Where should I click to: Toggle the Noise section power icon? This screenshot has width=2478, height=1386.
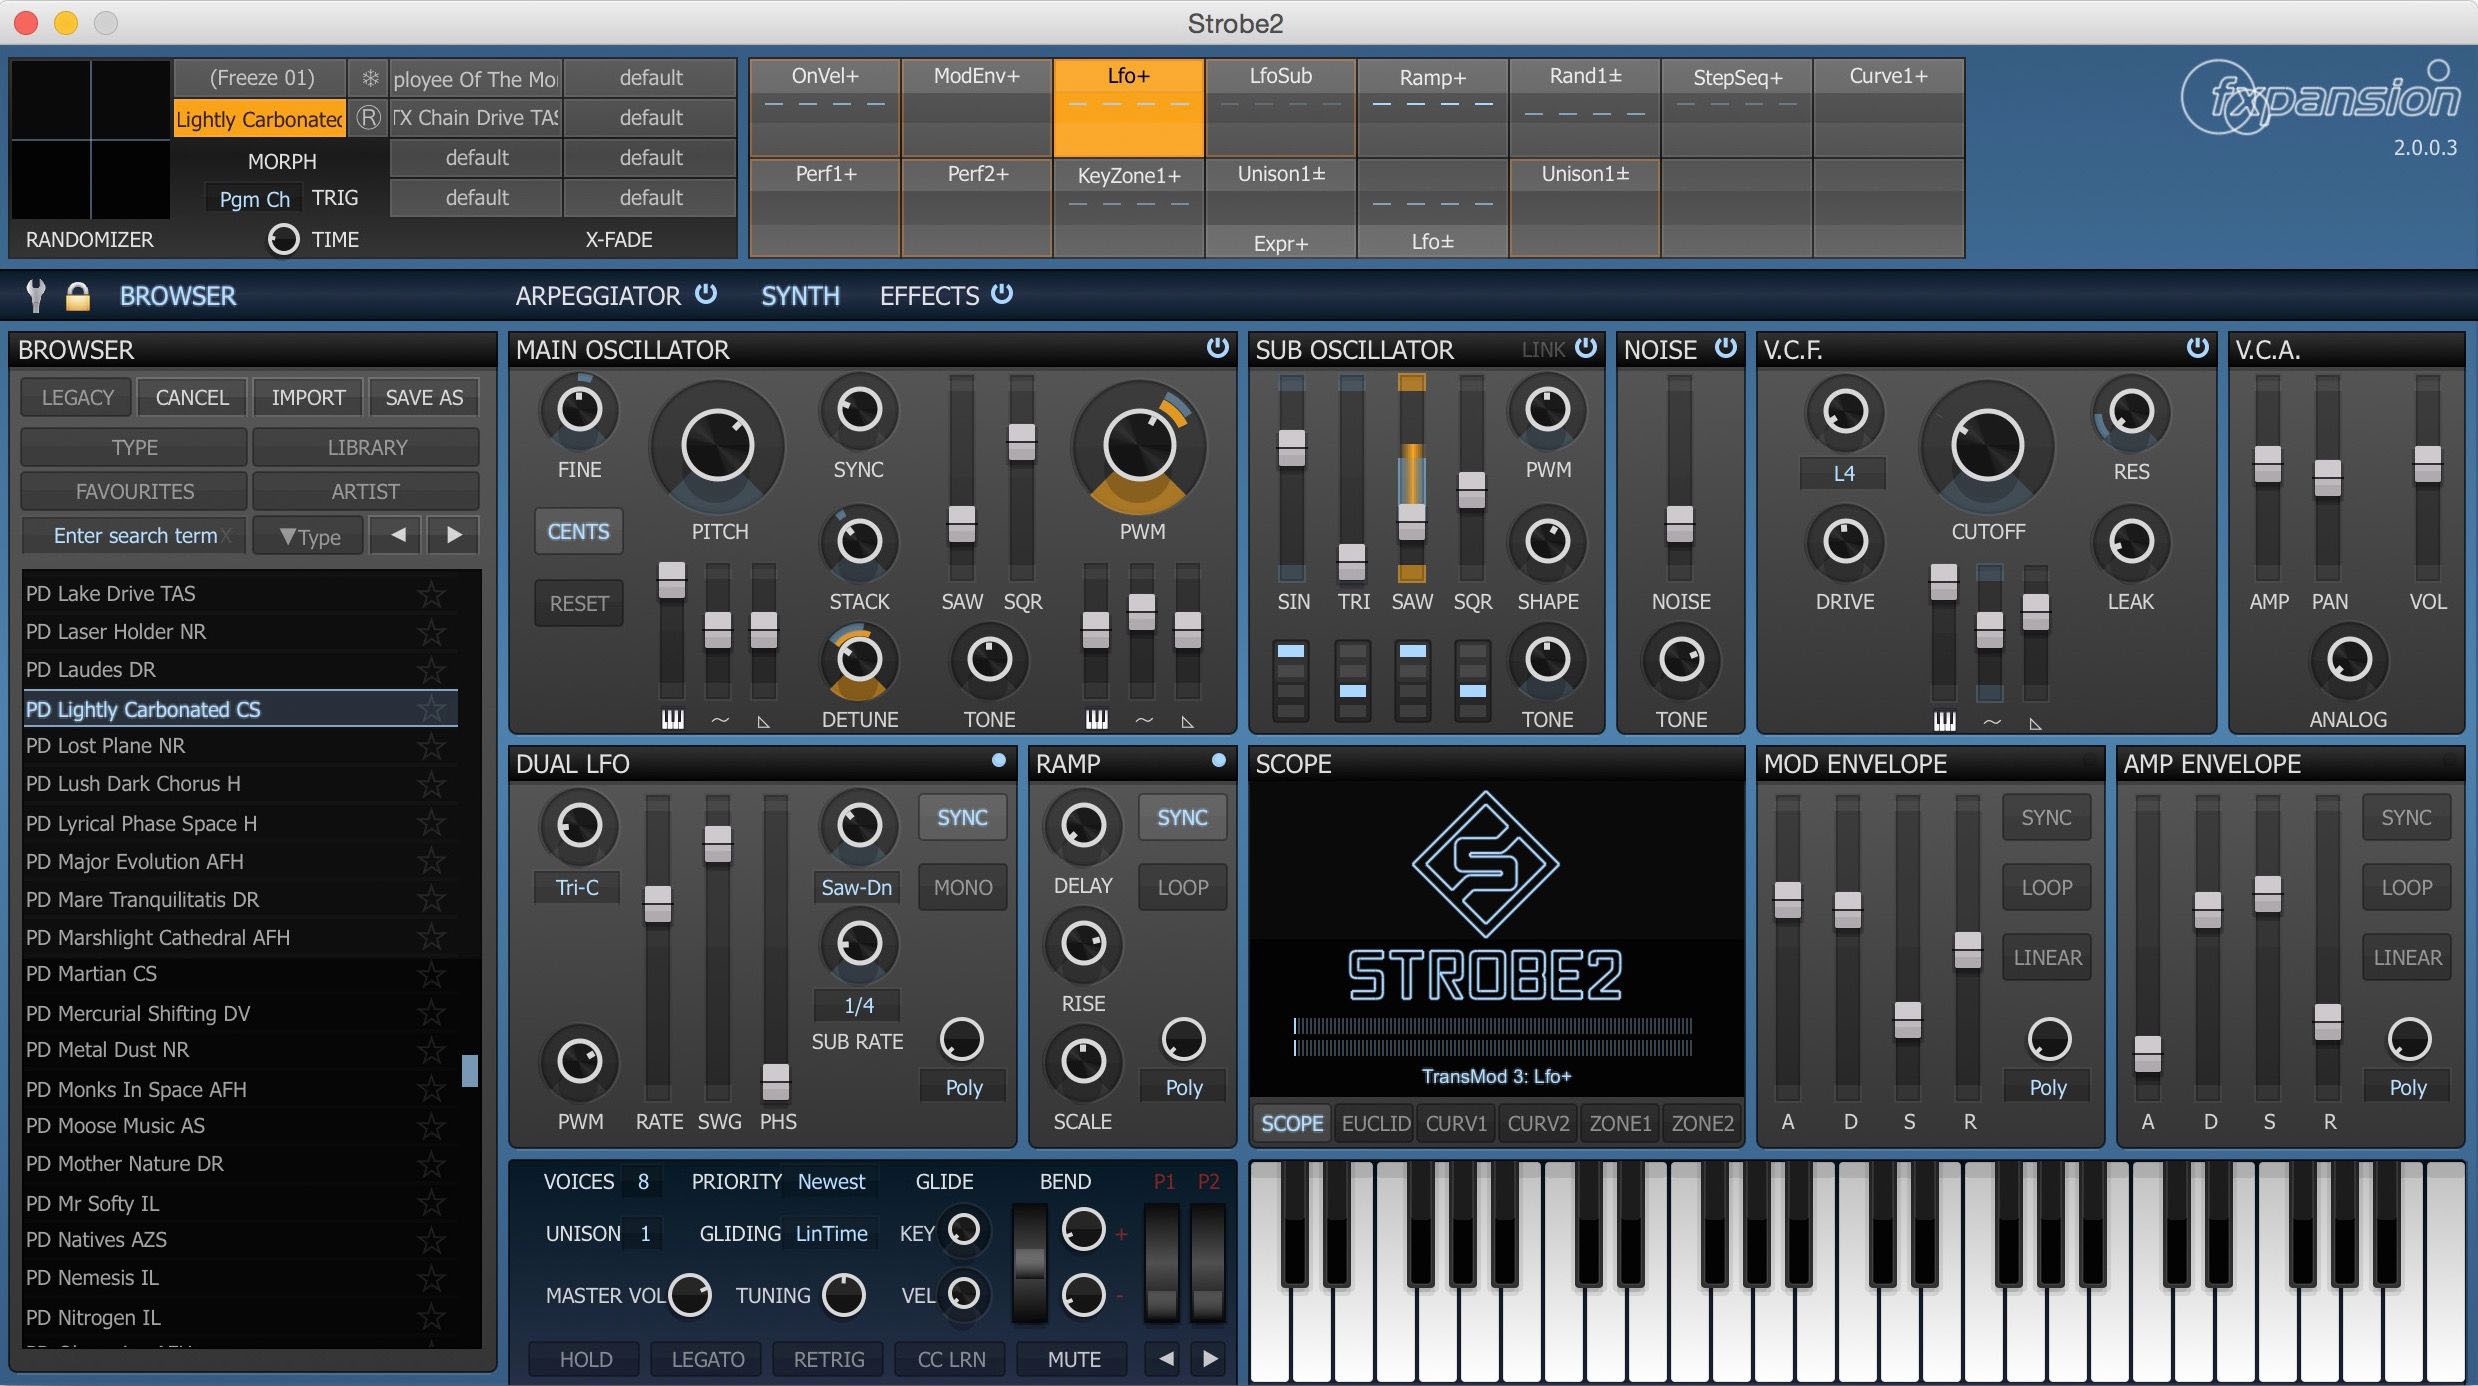click(x=1726, y=348)
